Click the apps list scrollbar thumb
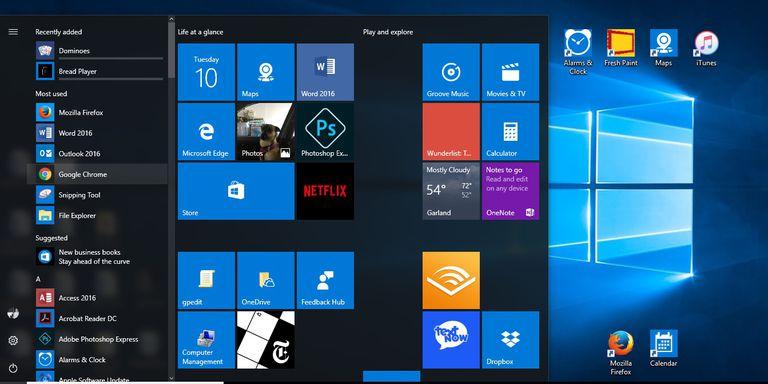Screen dimensions: 768x384 tap(171, 50)
